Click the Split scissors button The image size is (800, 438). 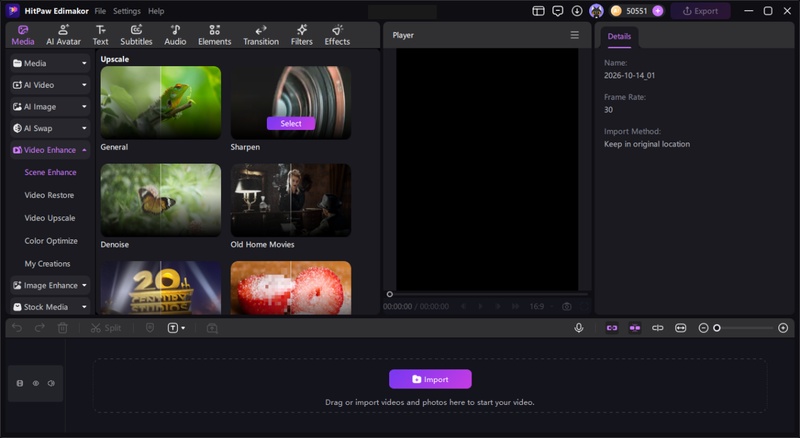click(x=106, y=328)
